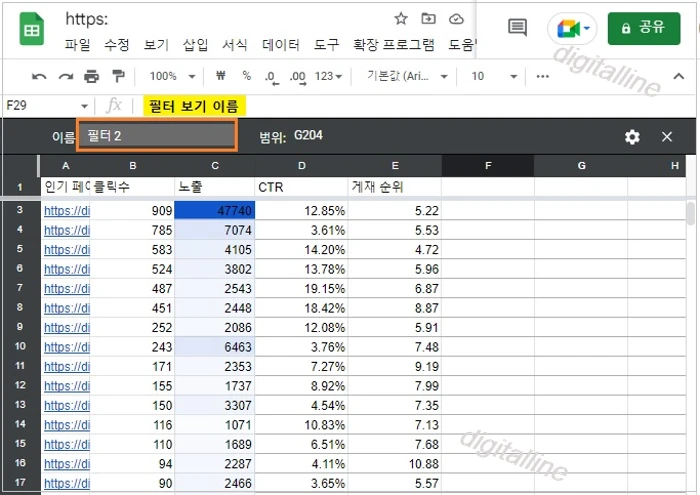This screenshot has width=700, height=495.
Task: Open the 확장 프로그램 menu
Action: 393,45
